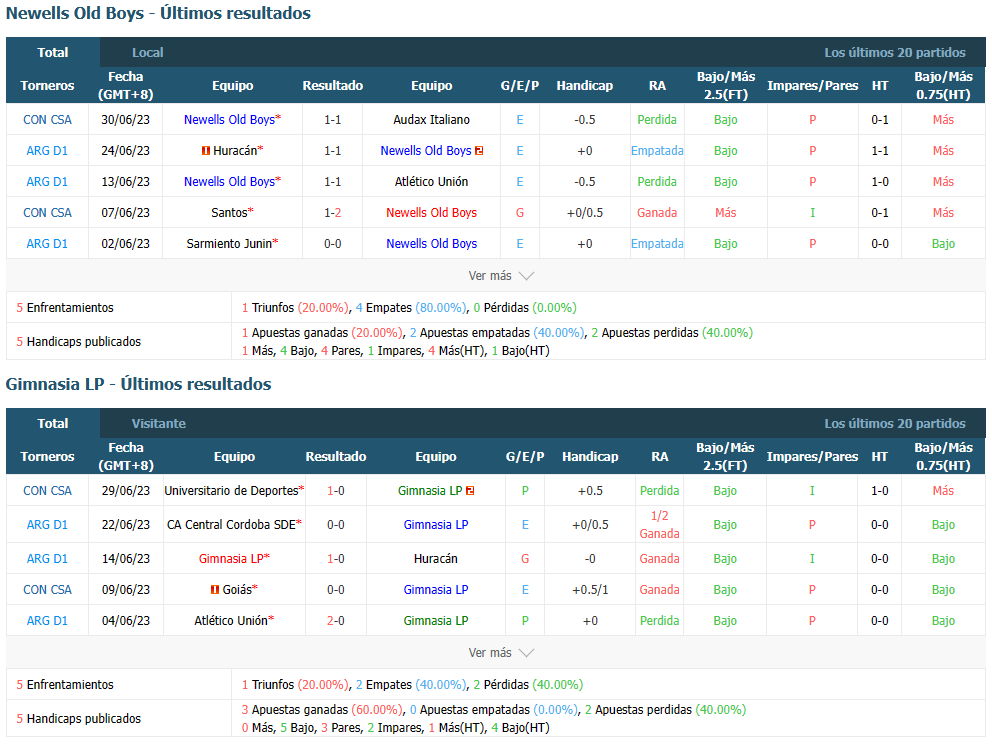Click red card icon beside Gimnasia LP on 29/06/23
The height and width of the screenshot is (744, 992).
point(470,490)
